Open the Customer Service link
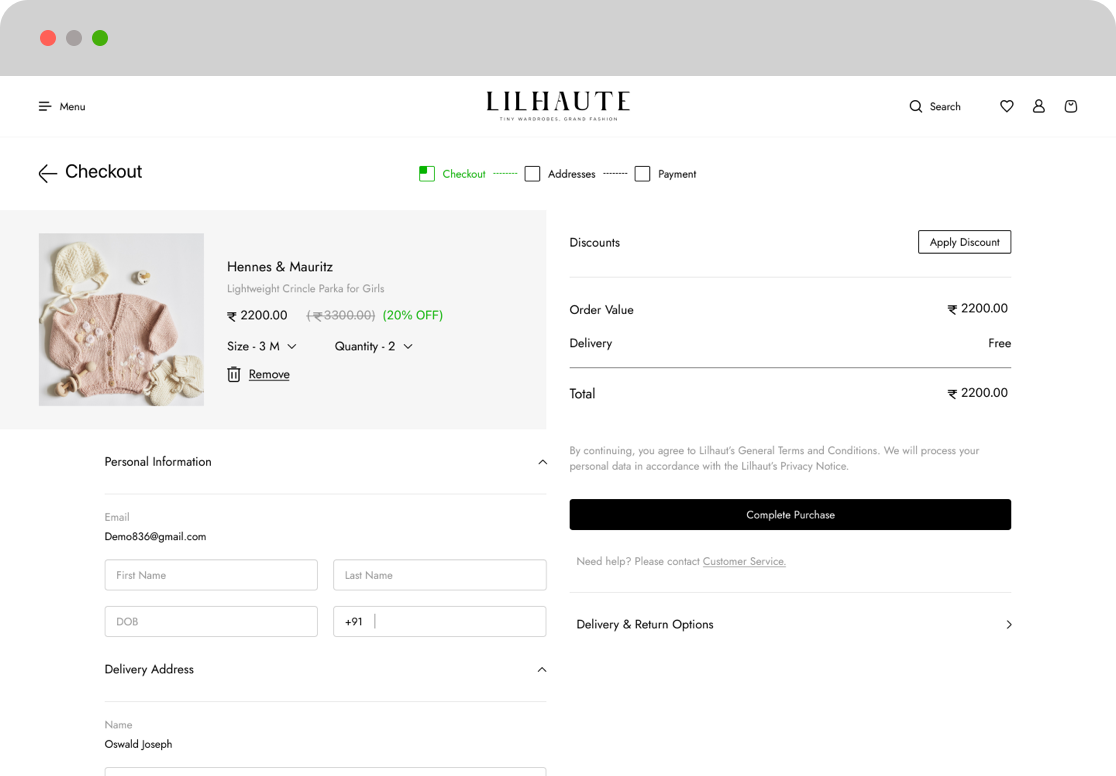Image resolution: width=1116 pixels, height=776 pixels. [744, 562]
